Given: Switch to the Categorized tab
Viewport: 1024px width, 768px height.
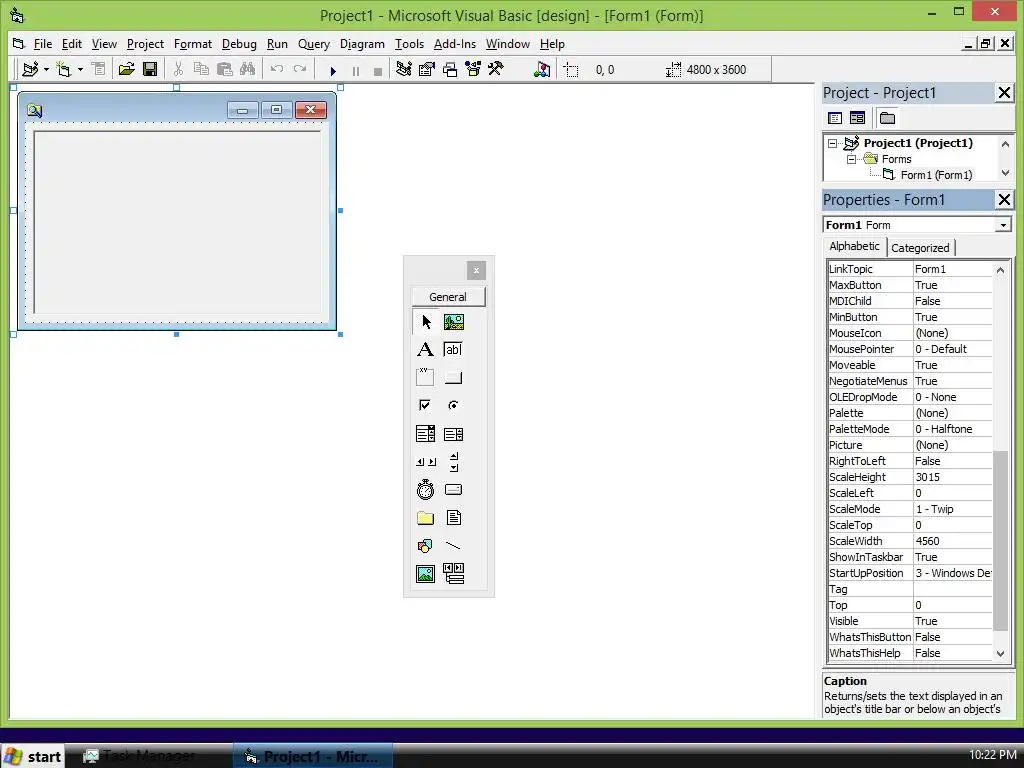Looking at the screenshot, I should pos(920,248).
